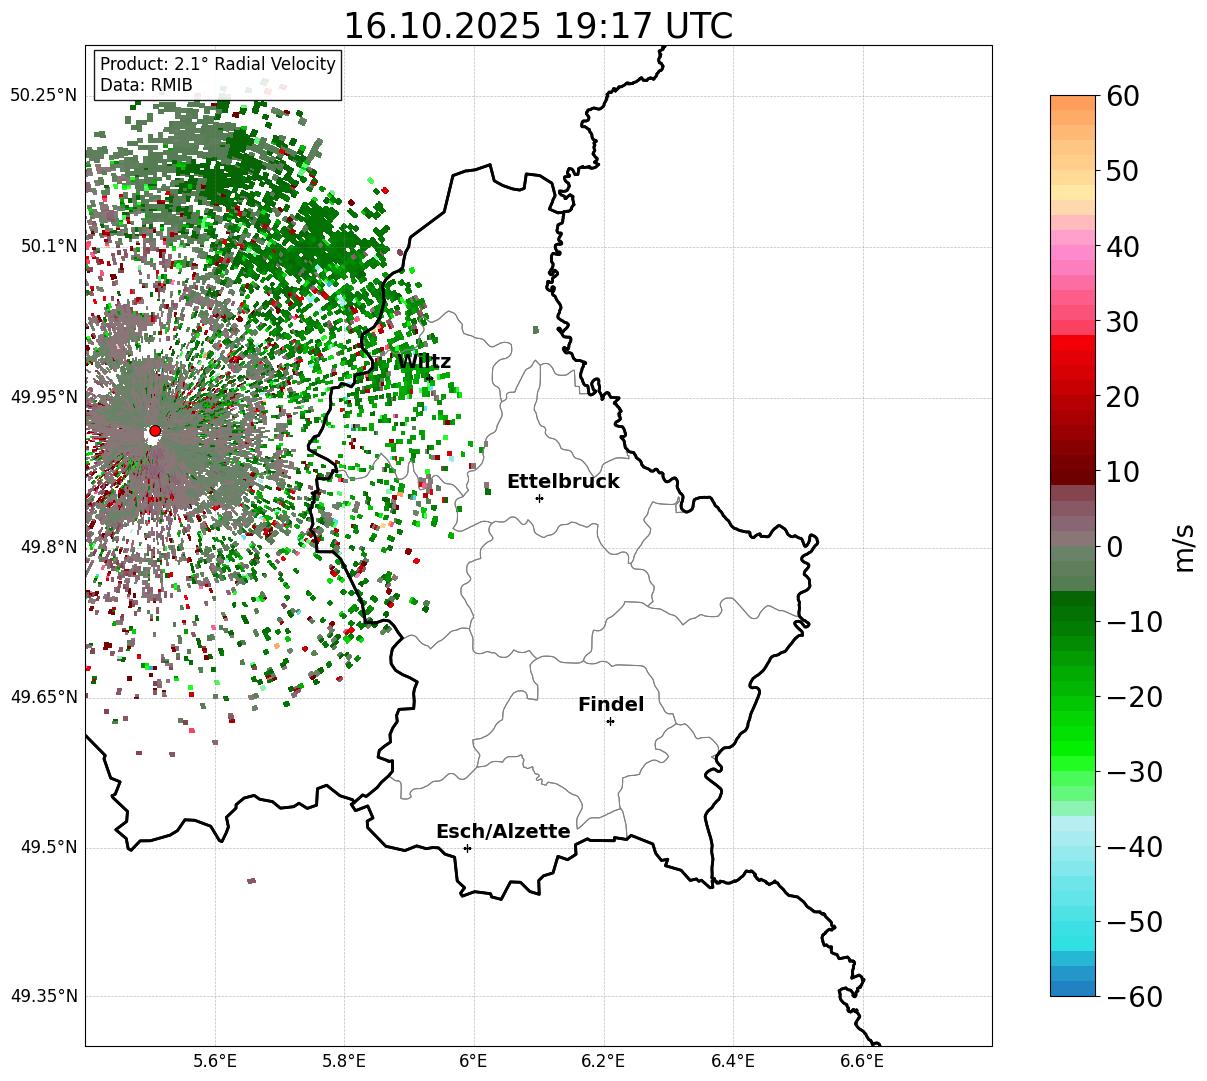This screenshot has width=1207, height=1081.
Task: Click the bright red colorbar segment near 25
Action: click(x=1073, y=358)
